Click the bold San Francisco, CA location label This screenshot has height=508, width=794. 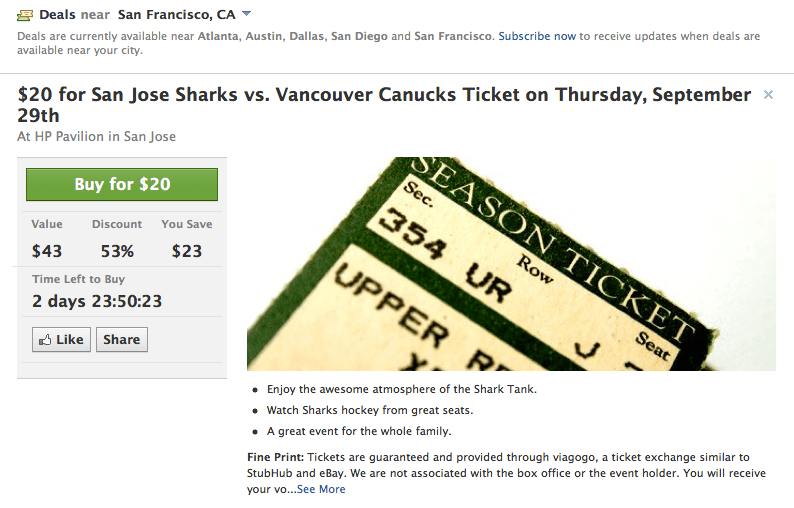pos(177,15)
